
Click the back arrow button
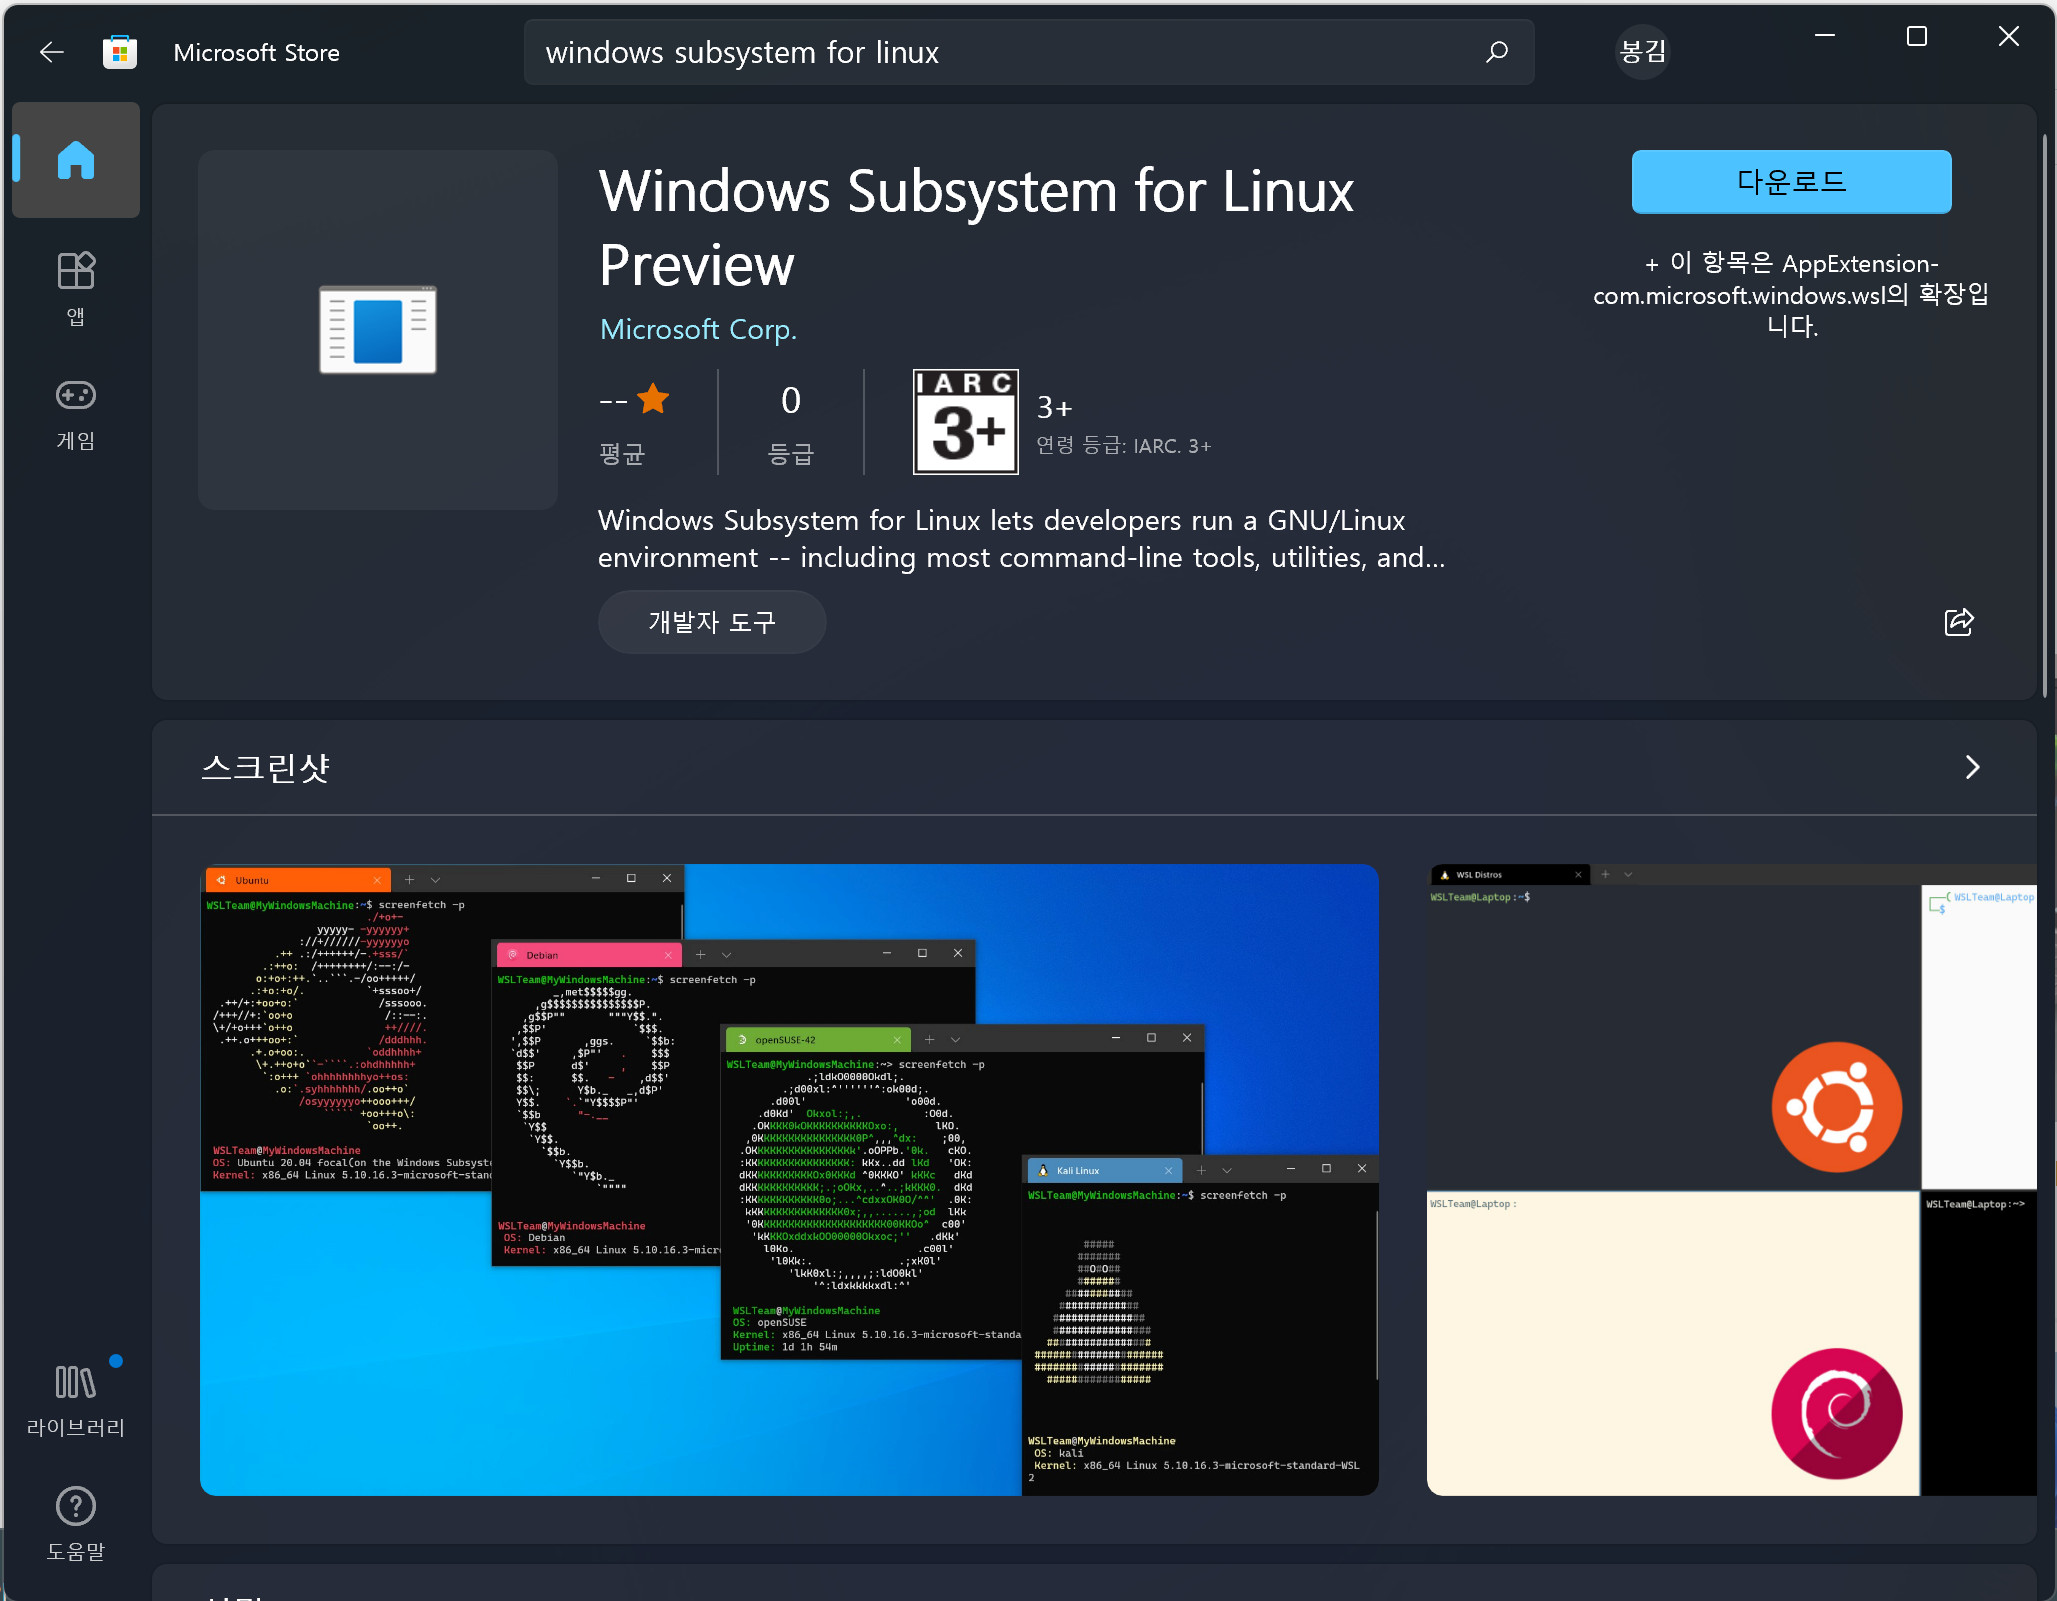[x=52, y=52]
